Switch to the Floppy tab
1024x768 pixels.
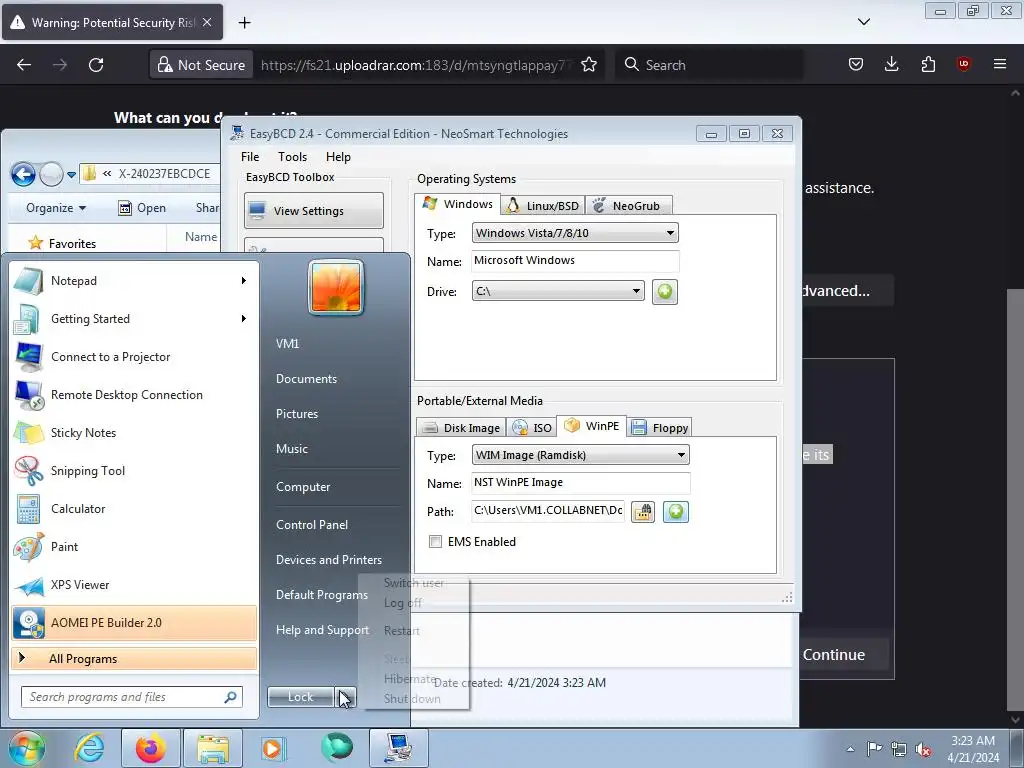660,428
